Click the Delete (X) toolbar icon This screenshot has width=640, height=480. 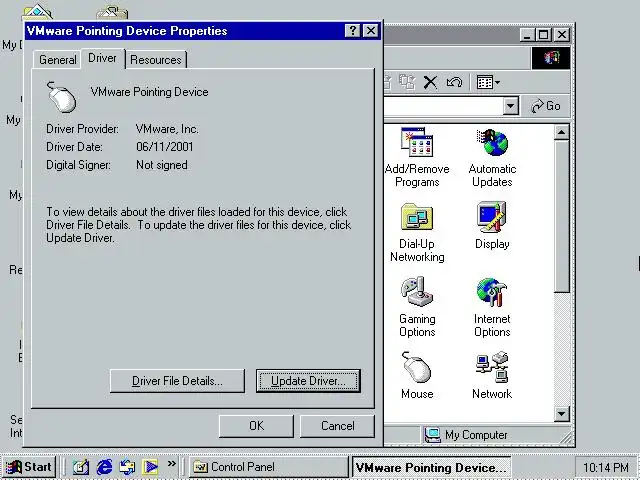pos(430,82)
